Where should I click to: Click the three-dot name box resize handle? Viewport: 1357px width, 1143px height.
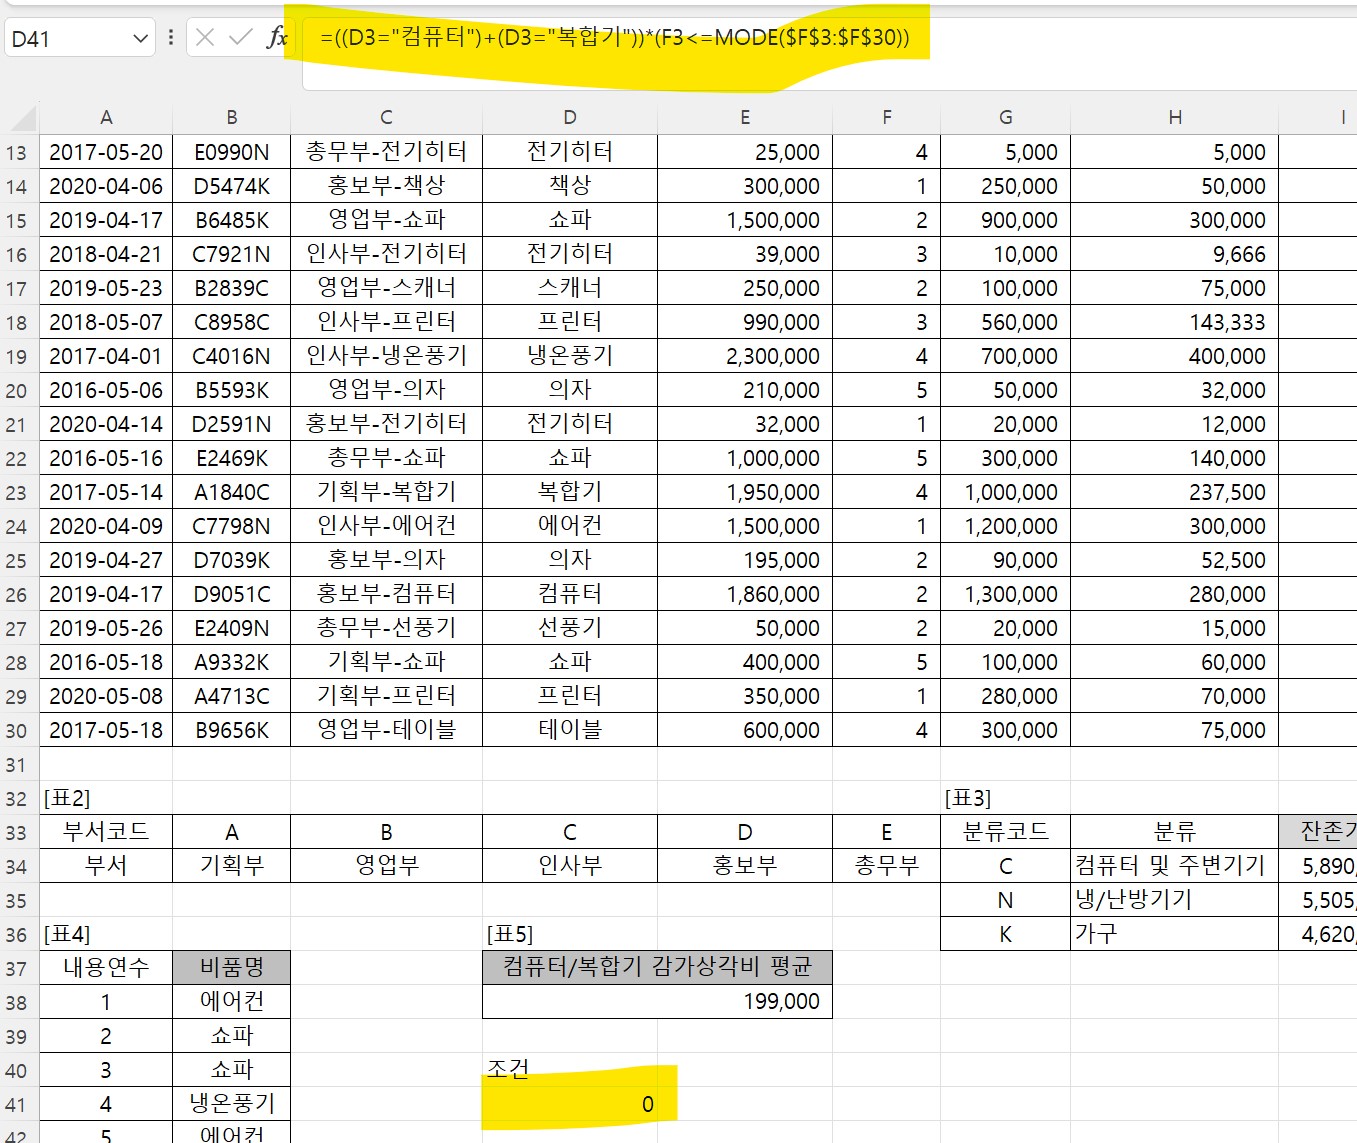tap(171, 38)
